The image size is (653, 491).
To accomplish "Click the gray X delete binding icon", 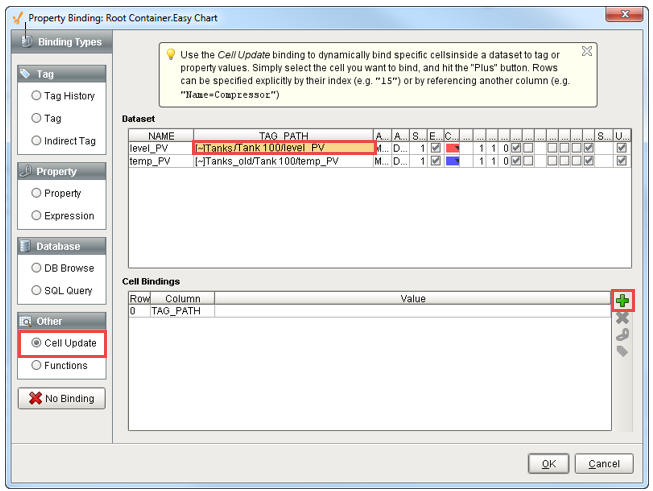I will tap(622, 318).
